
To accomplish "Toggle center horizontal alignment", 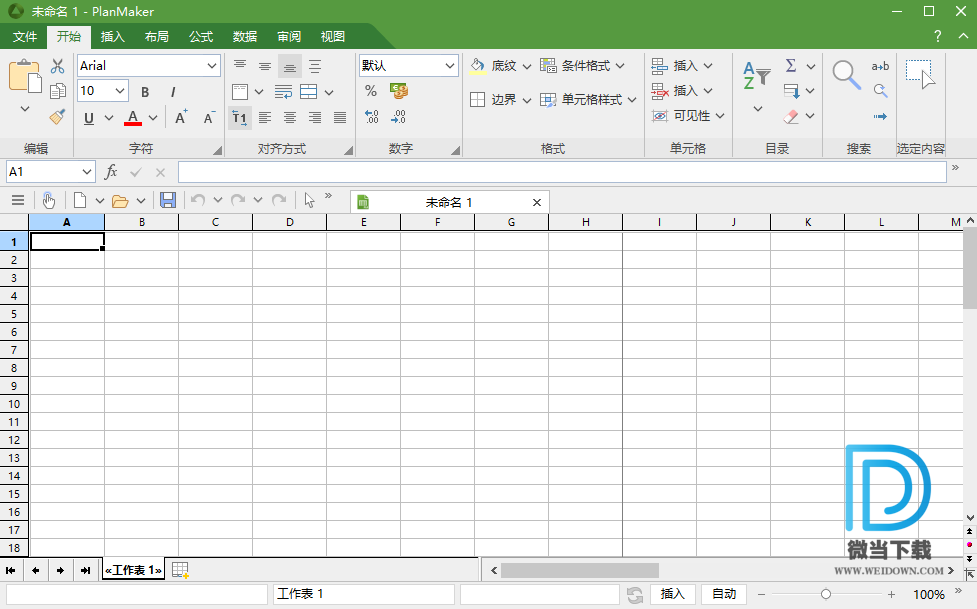I will coord(290,117).
